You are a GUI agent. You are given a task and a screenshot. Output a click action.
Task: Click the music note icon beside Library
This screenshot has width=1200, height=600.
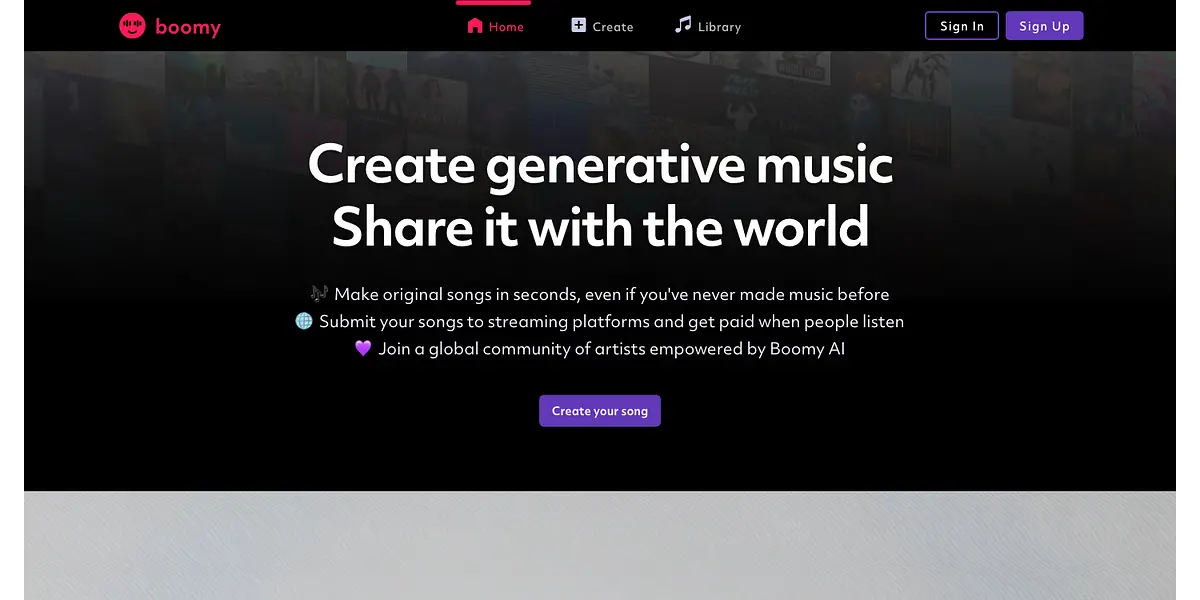[x=683, y=24]
